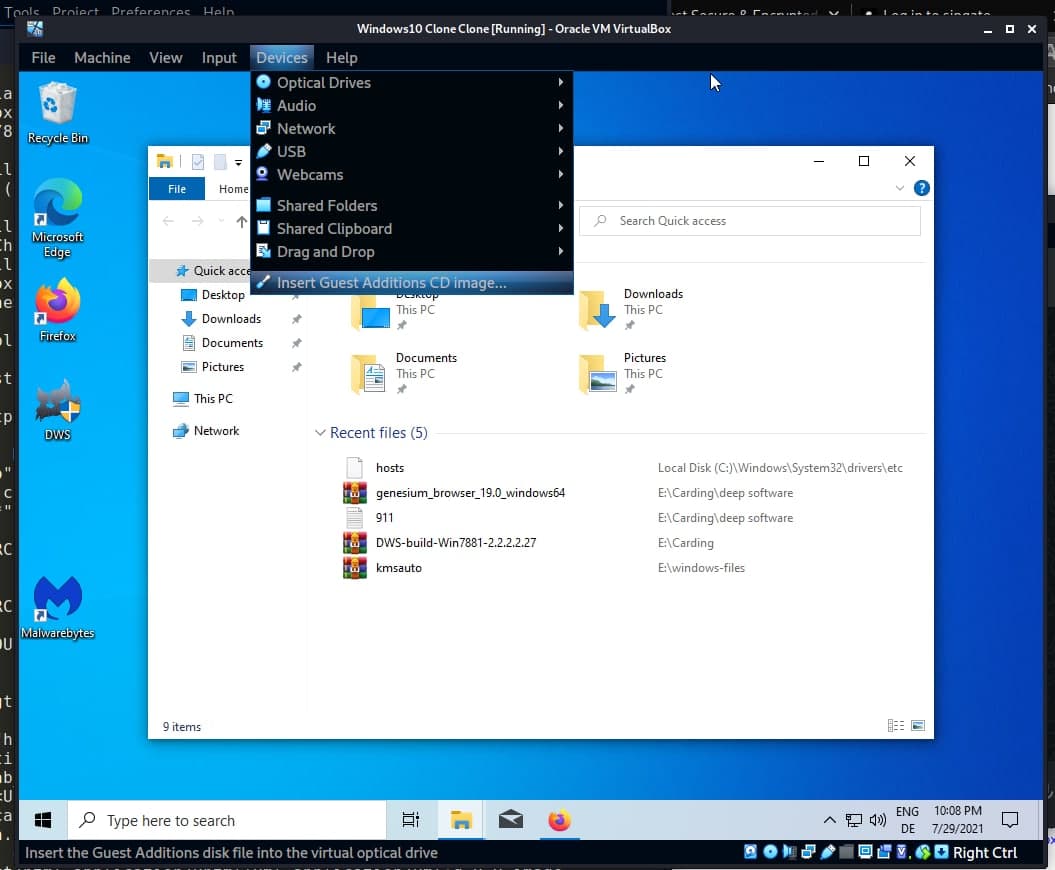Open the File tab in File Explorer
This screenshot has width=1055, height=870.
tap(177, 189)
